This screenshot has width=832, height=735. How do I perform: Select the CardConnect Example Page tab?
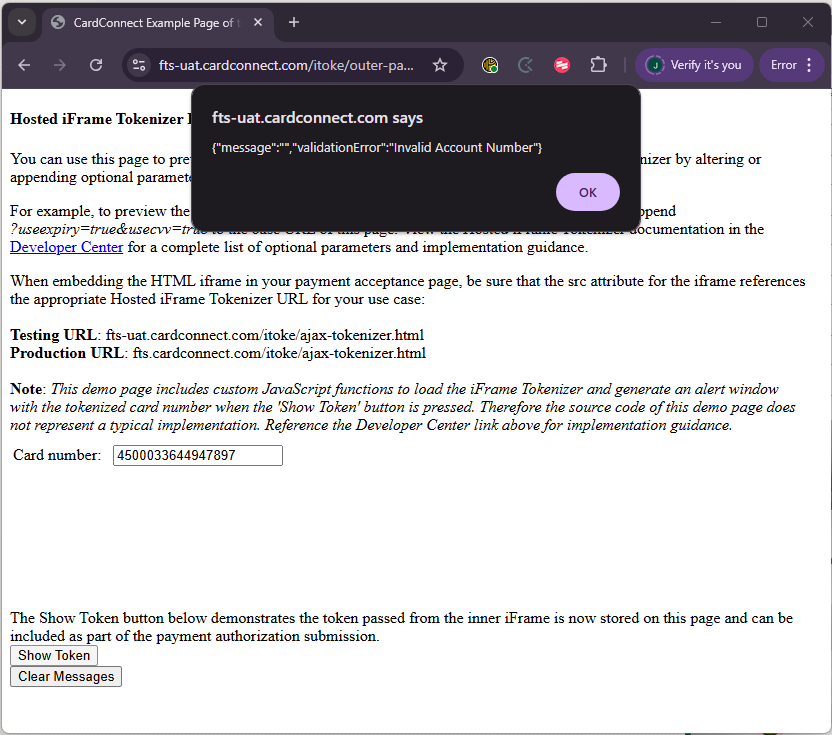coord(158,23)
